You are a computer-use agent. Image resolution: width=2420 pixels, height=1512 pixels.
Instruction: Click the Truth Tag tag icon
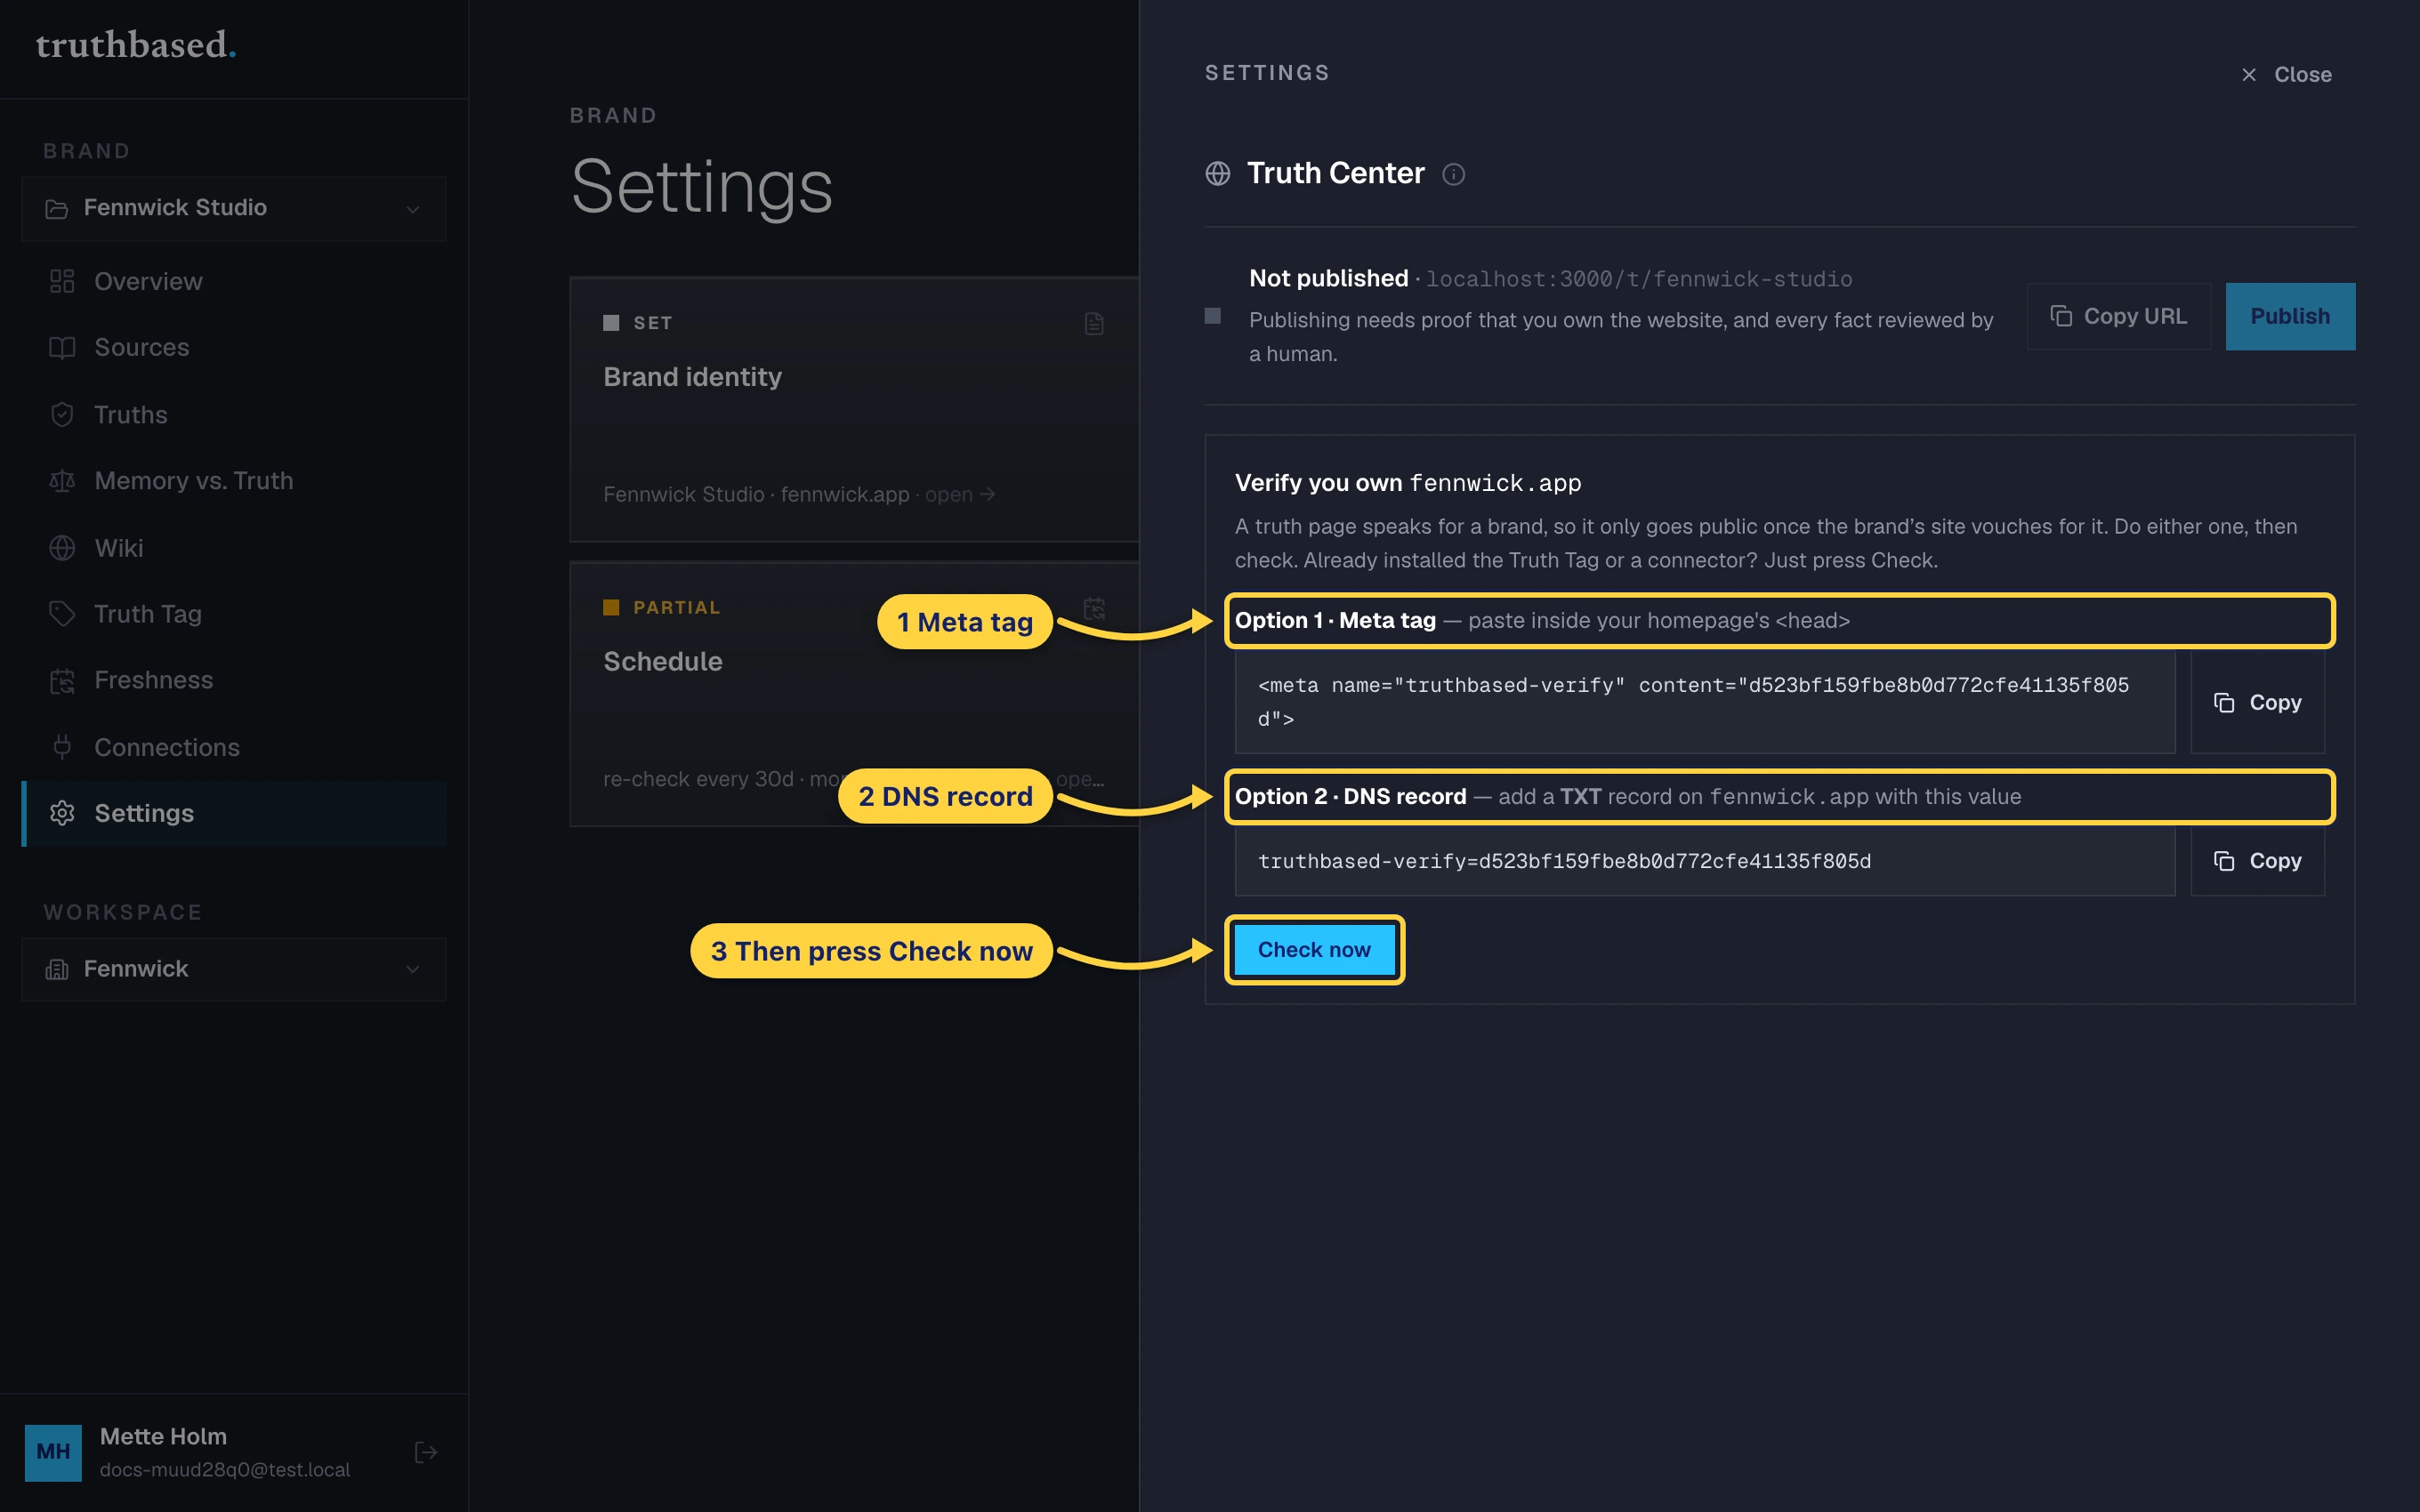[62, 613]
